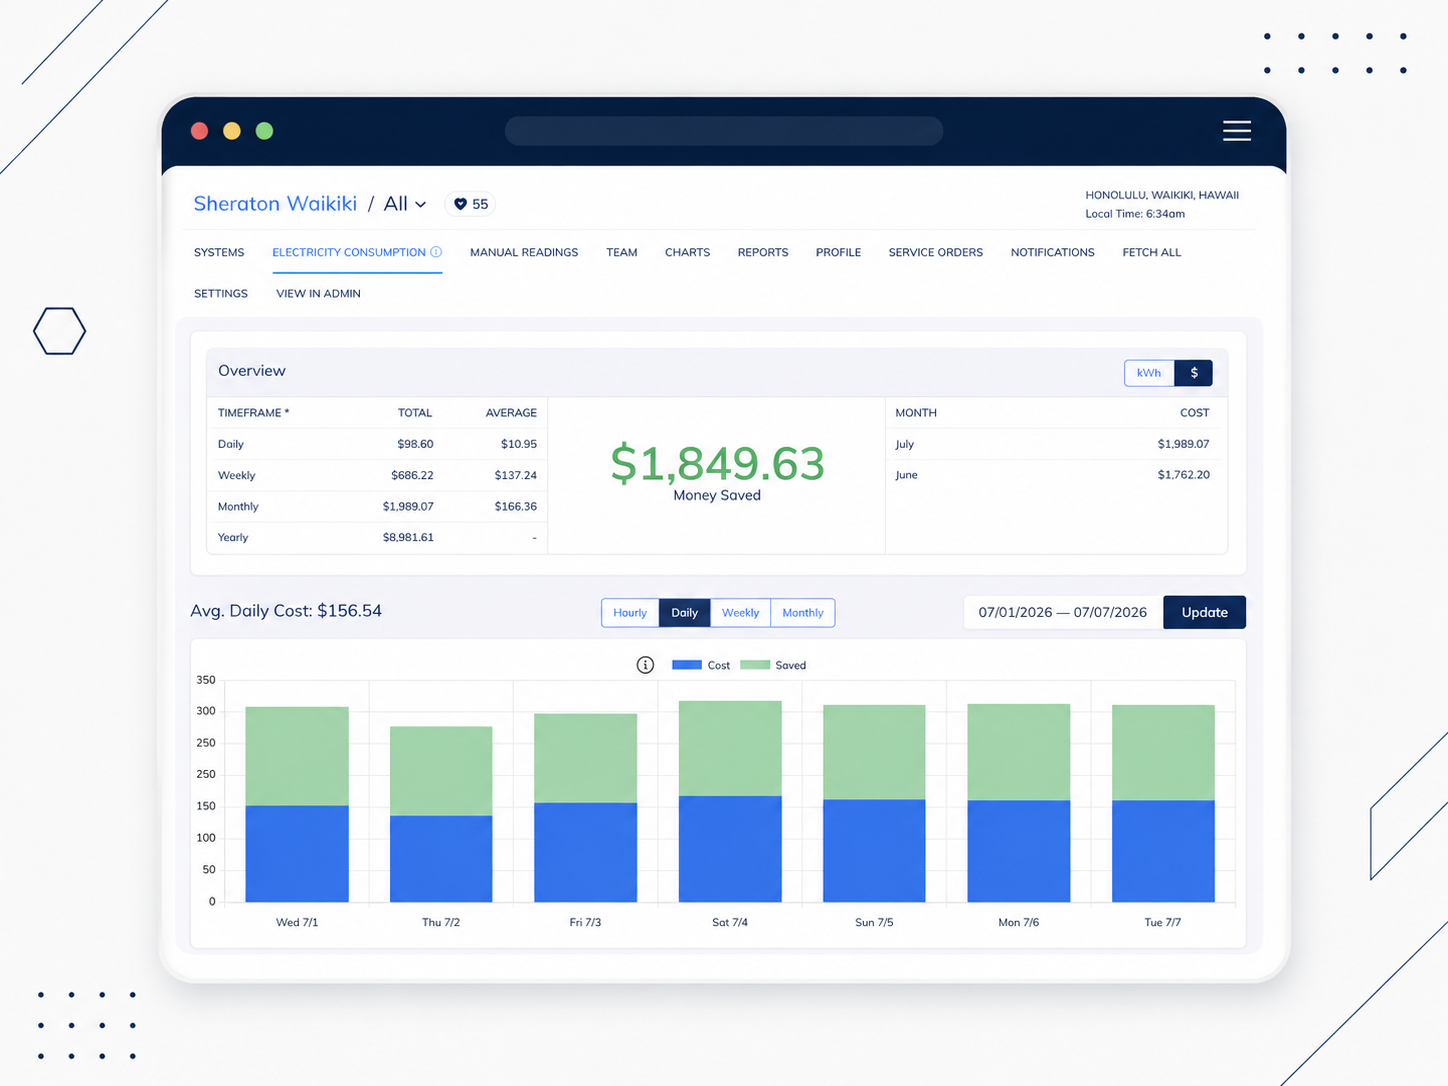Expand the All location dropdown

pyautogui.click(x=405, y=204)
